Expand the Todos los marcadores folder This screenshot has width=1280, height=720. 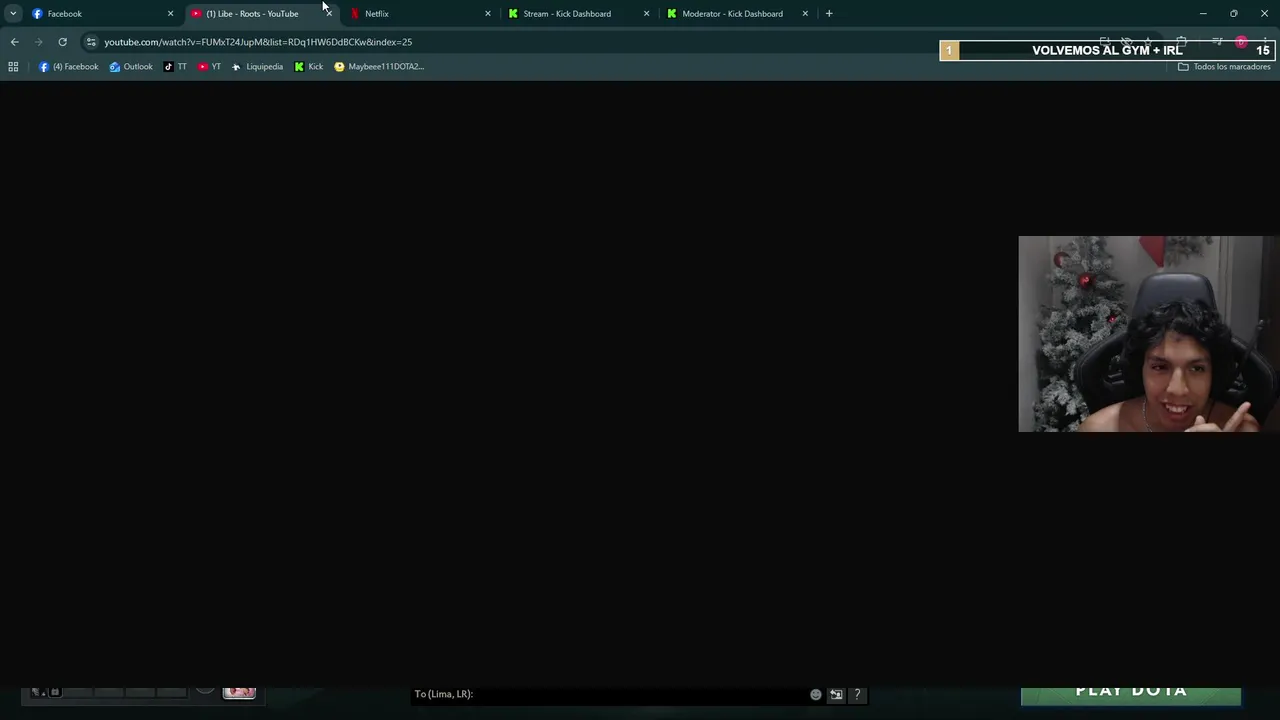pos(1224,67)
